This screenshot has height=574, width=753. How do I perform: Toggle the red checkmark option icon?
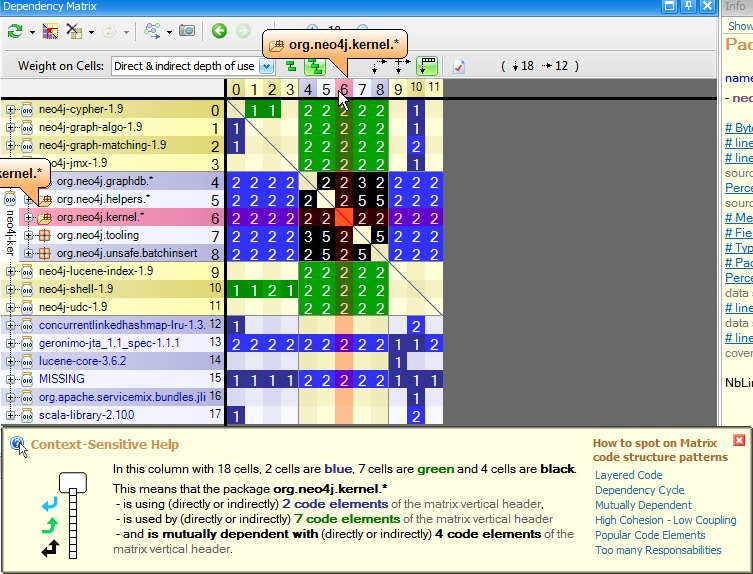459,66
